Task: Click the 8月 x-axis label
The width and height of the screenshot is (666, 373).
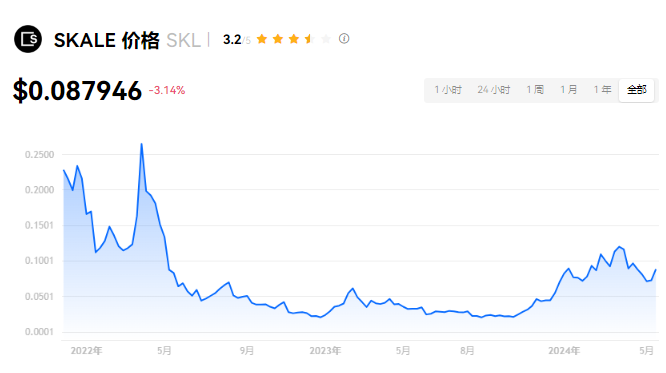Action: [x=467, y=351]
